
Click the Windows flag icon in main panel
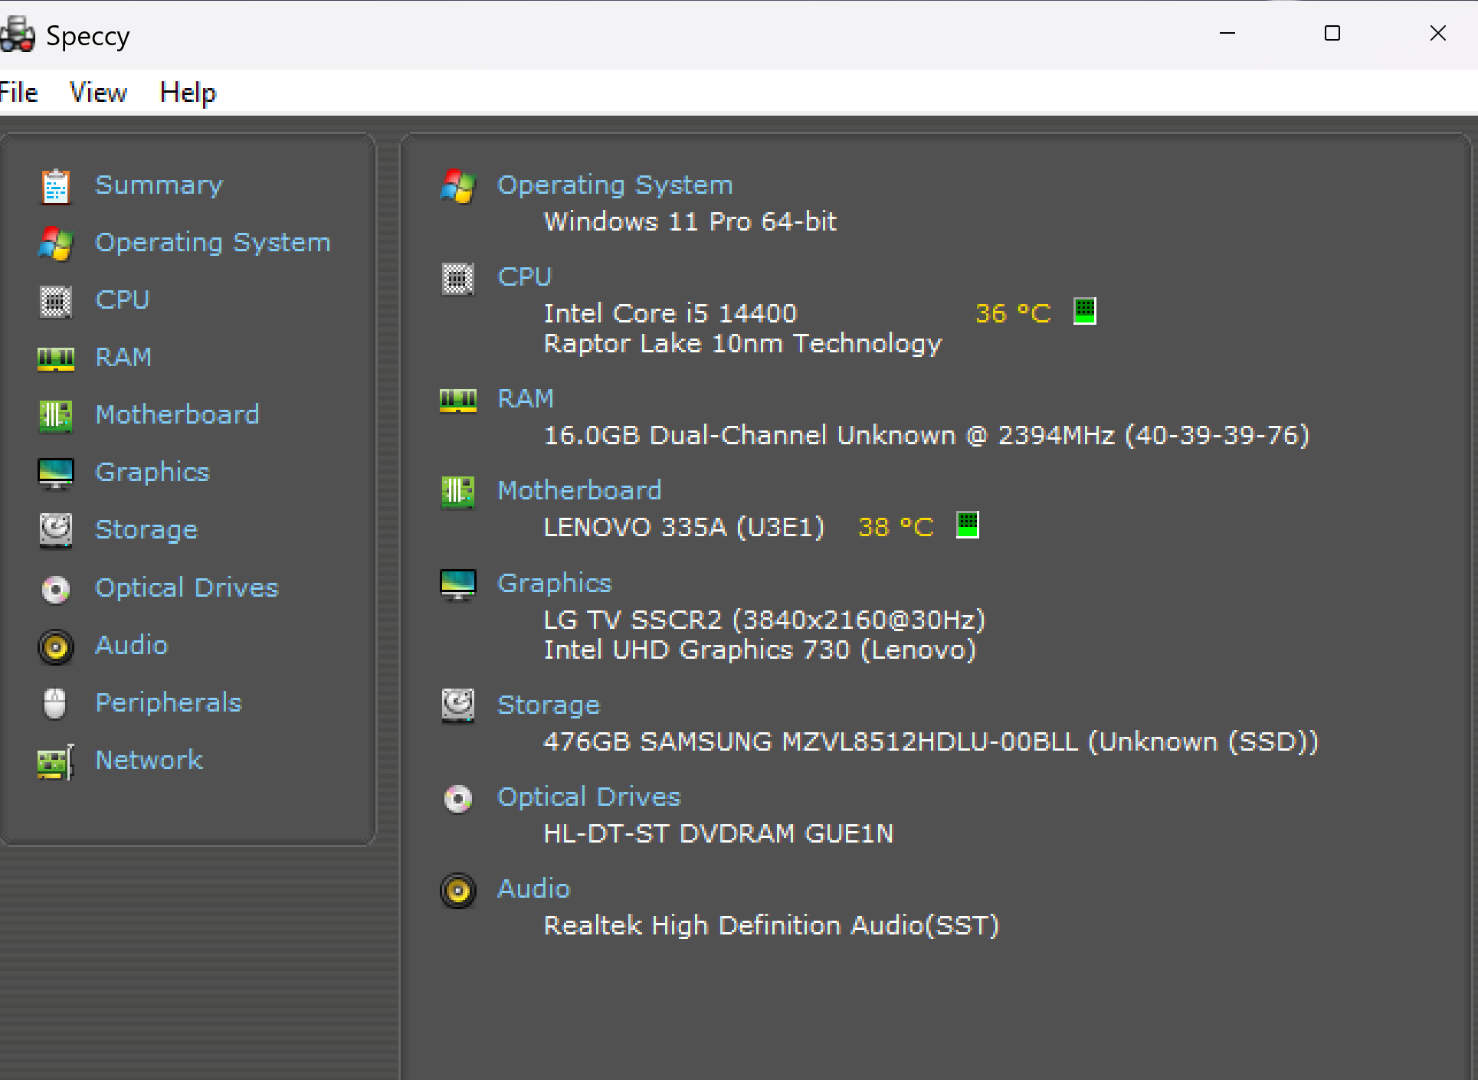(458, 186)
